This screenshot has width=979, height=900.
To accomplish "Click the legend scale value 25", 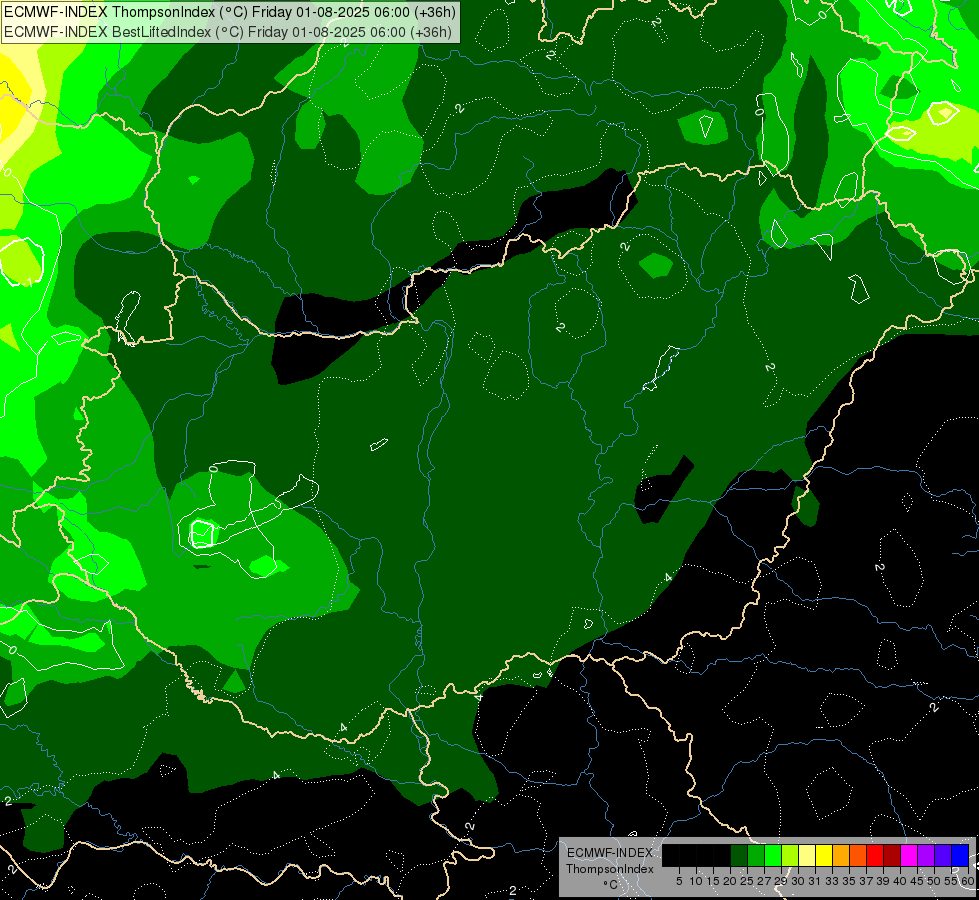I will coord(747,881).
